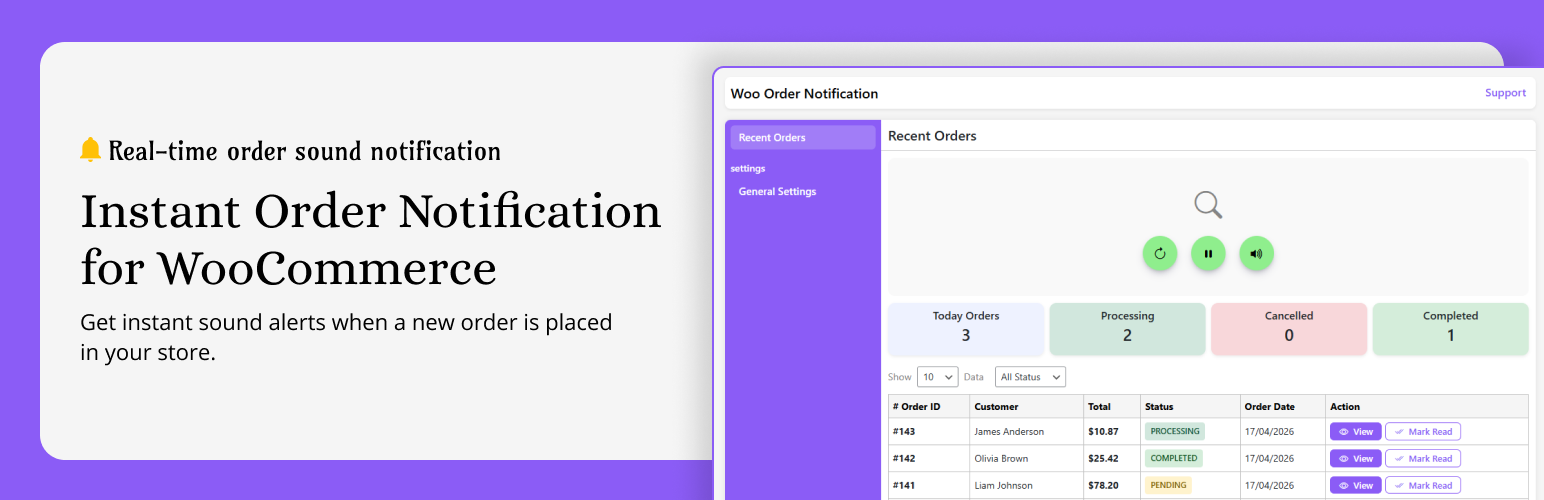Image resolution: width=1544 pixels, height=500 pixels.
Task: Select the Processing summary card
Action: (x=1127, y=329)
